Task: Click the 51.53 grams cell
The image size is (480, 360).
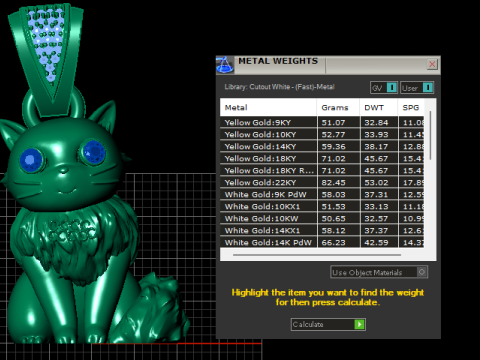Action: (x=339, y=206)
